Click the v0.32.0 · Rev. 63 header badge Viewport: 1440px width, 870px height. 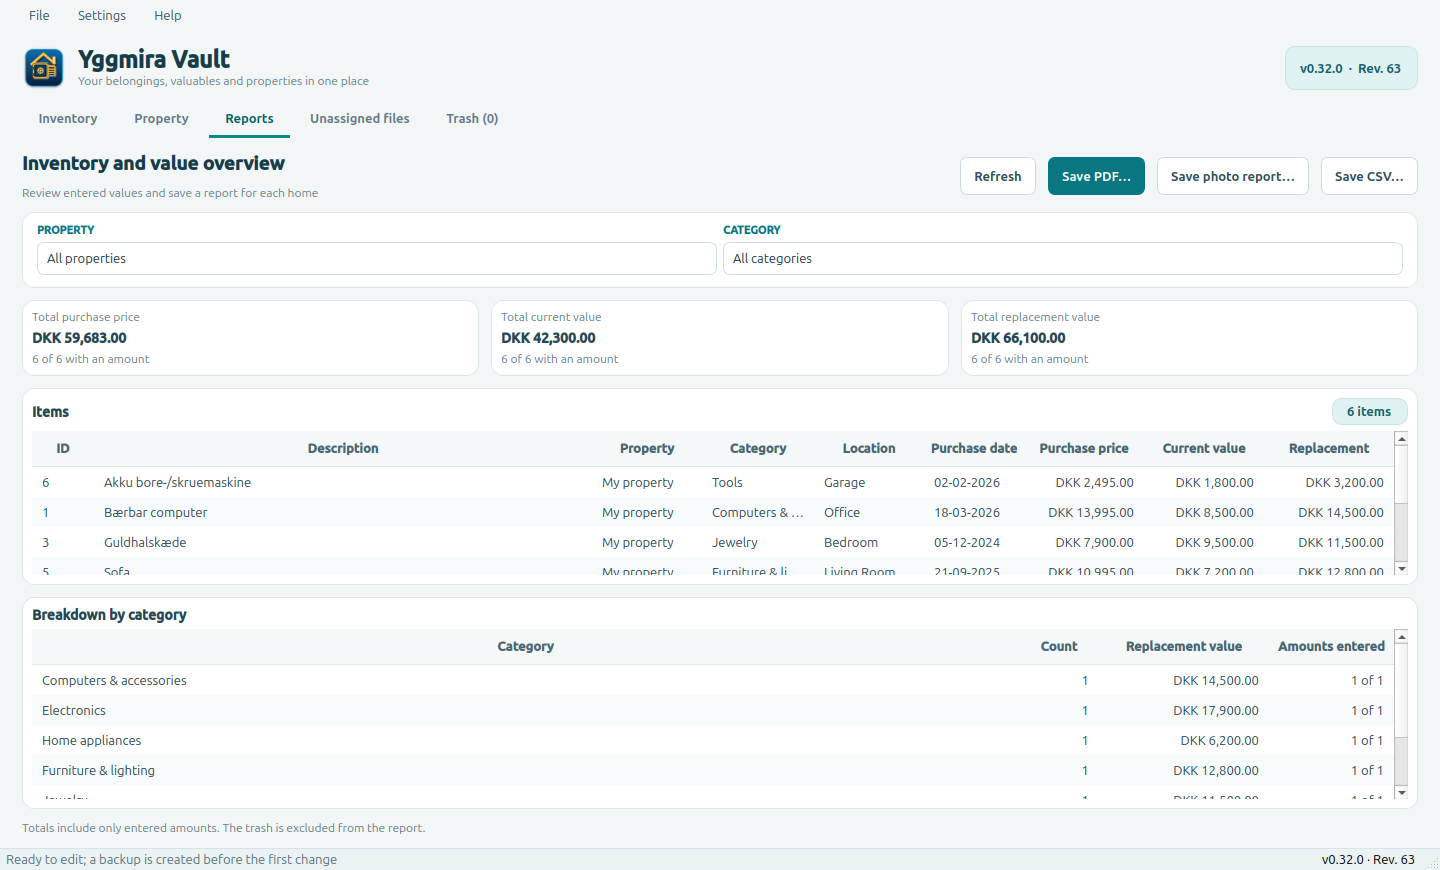(x=1351, y=68)
